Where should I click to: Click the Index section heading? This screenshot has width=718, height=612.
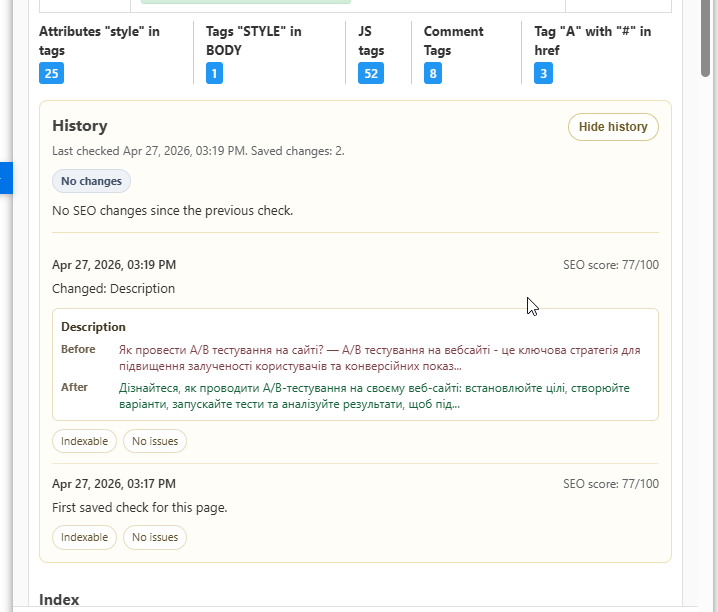point(59,599)
